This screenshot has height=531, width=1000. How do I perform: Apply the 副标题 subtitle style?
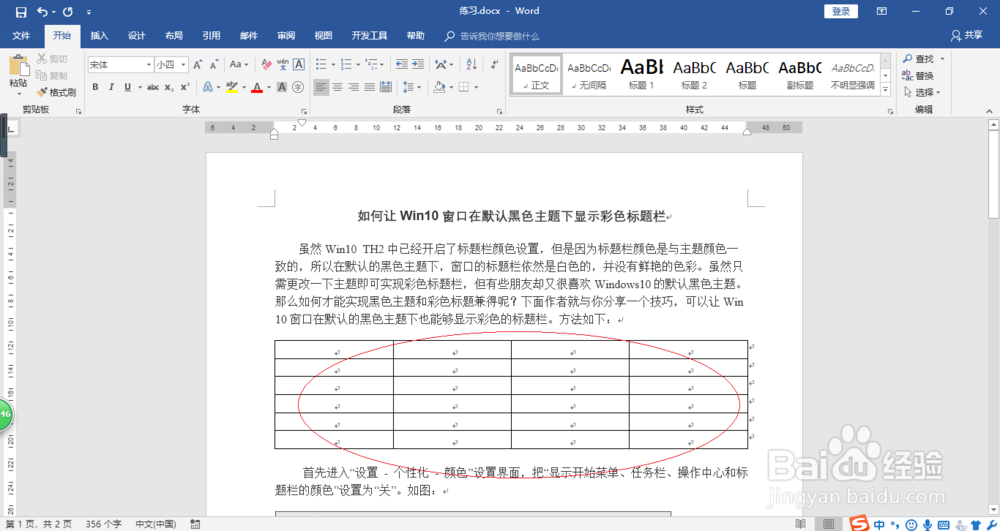tap(800, 75)
